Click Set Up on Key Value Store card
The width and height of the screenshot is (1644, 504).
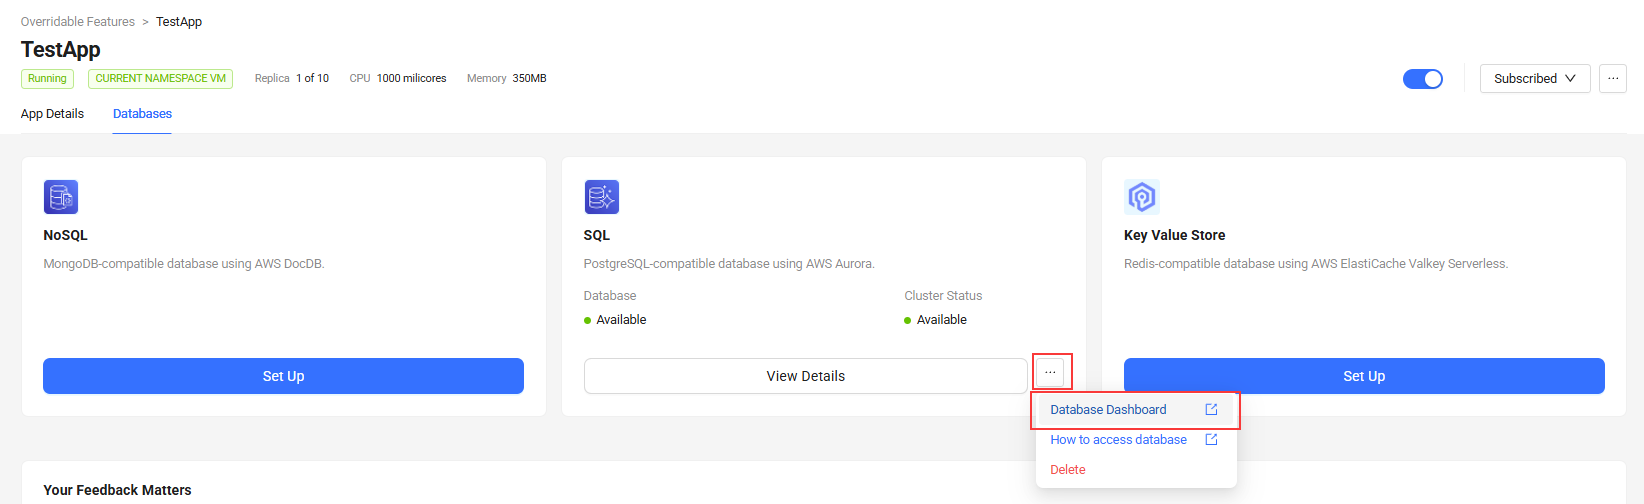pos(1364,376)
